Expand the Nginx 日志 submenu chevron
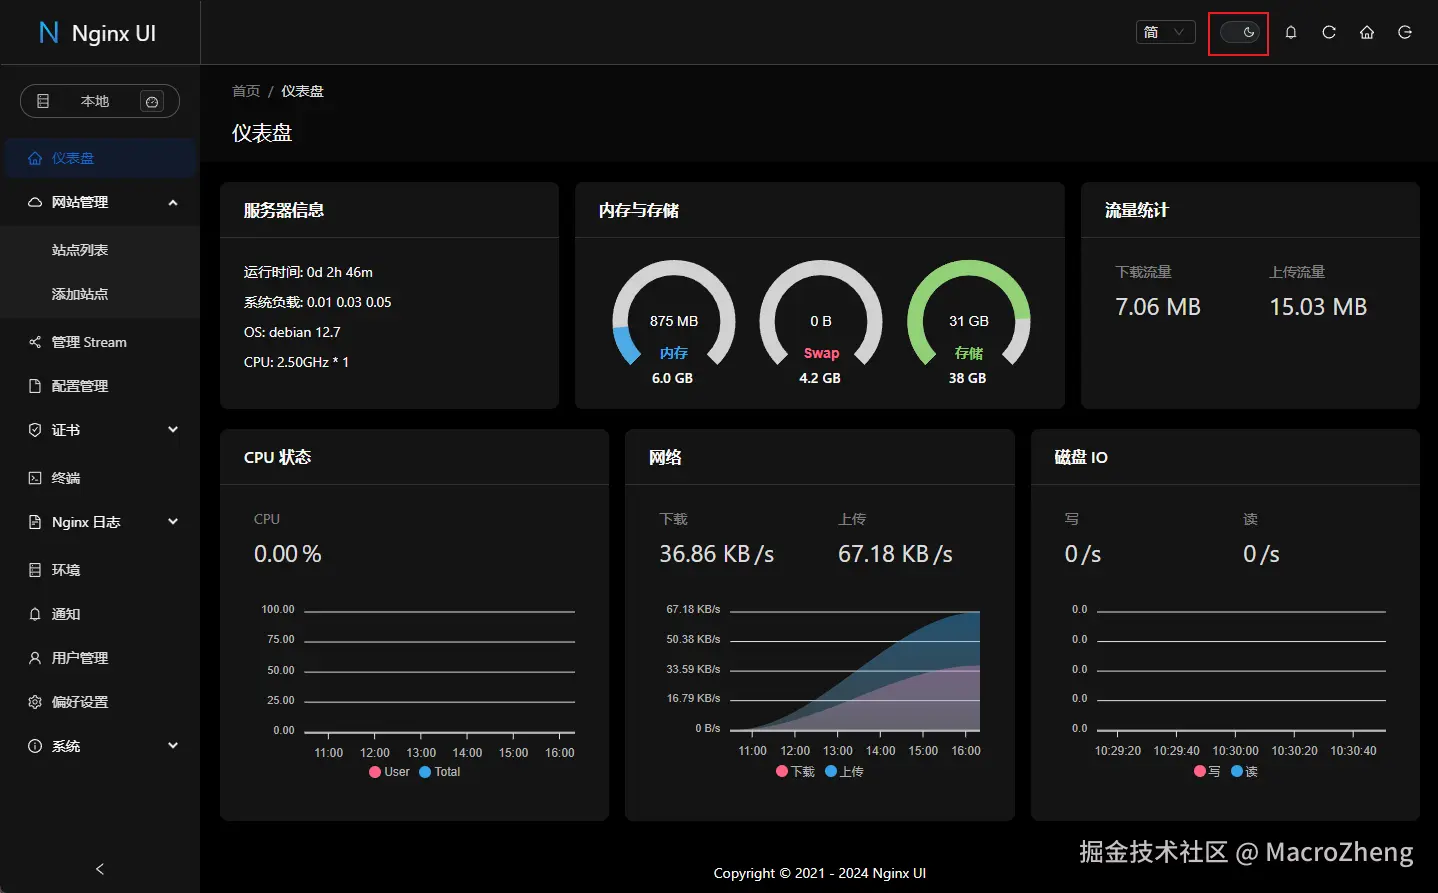The width and height of the screenshot is (1438, 893). pyautogui.click(x=173, y=522)
